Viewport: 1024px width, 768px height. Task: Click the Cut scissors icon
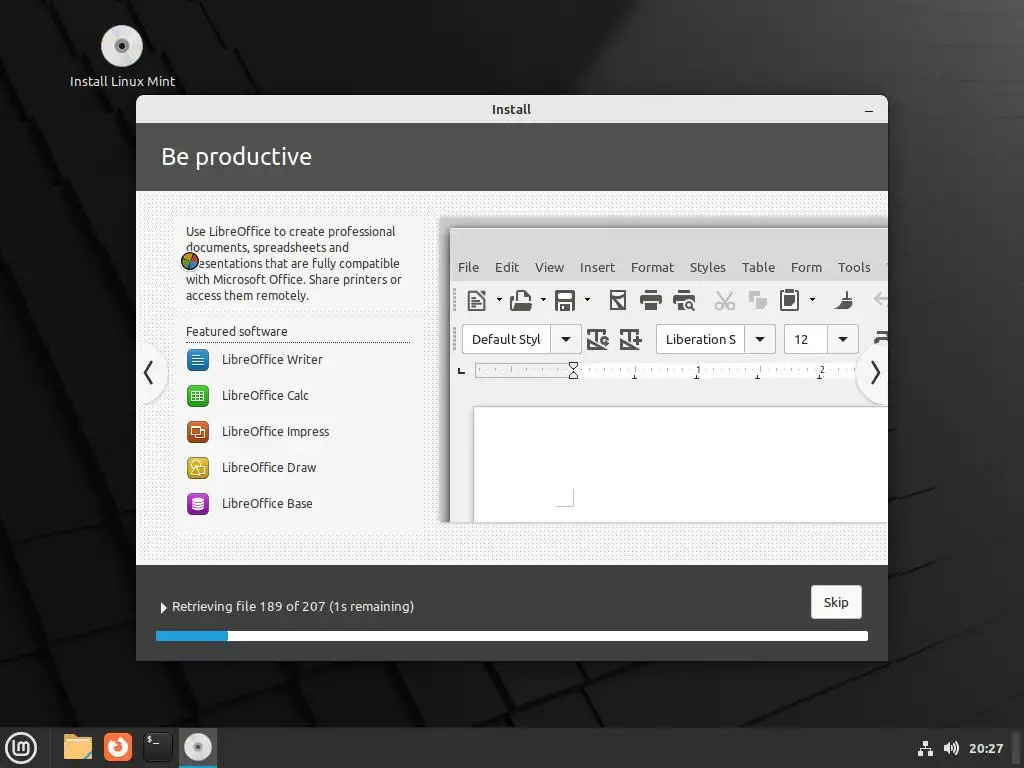(x=724, y=300)
